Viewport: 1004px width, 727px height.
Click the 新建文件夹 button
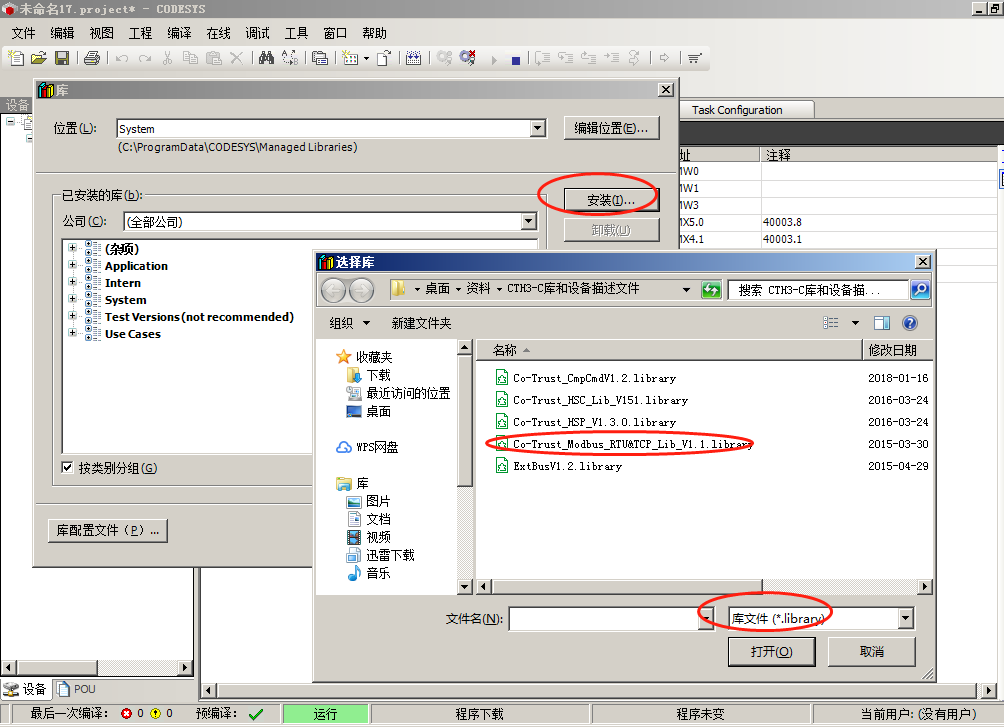421,323
